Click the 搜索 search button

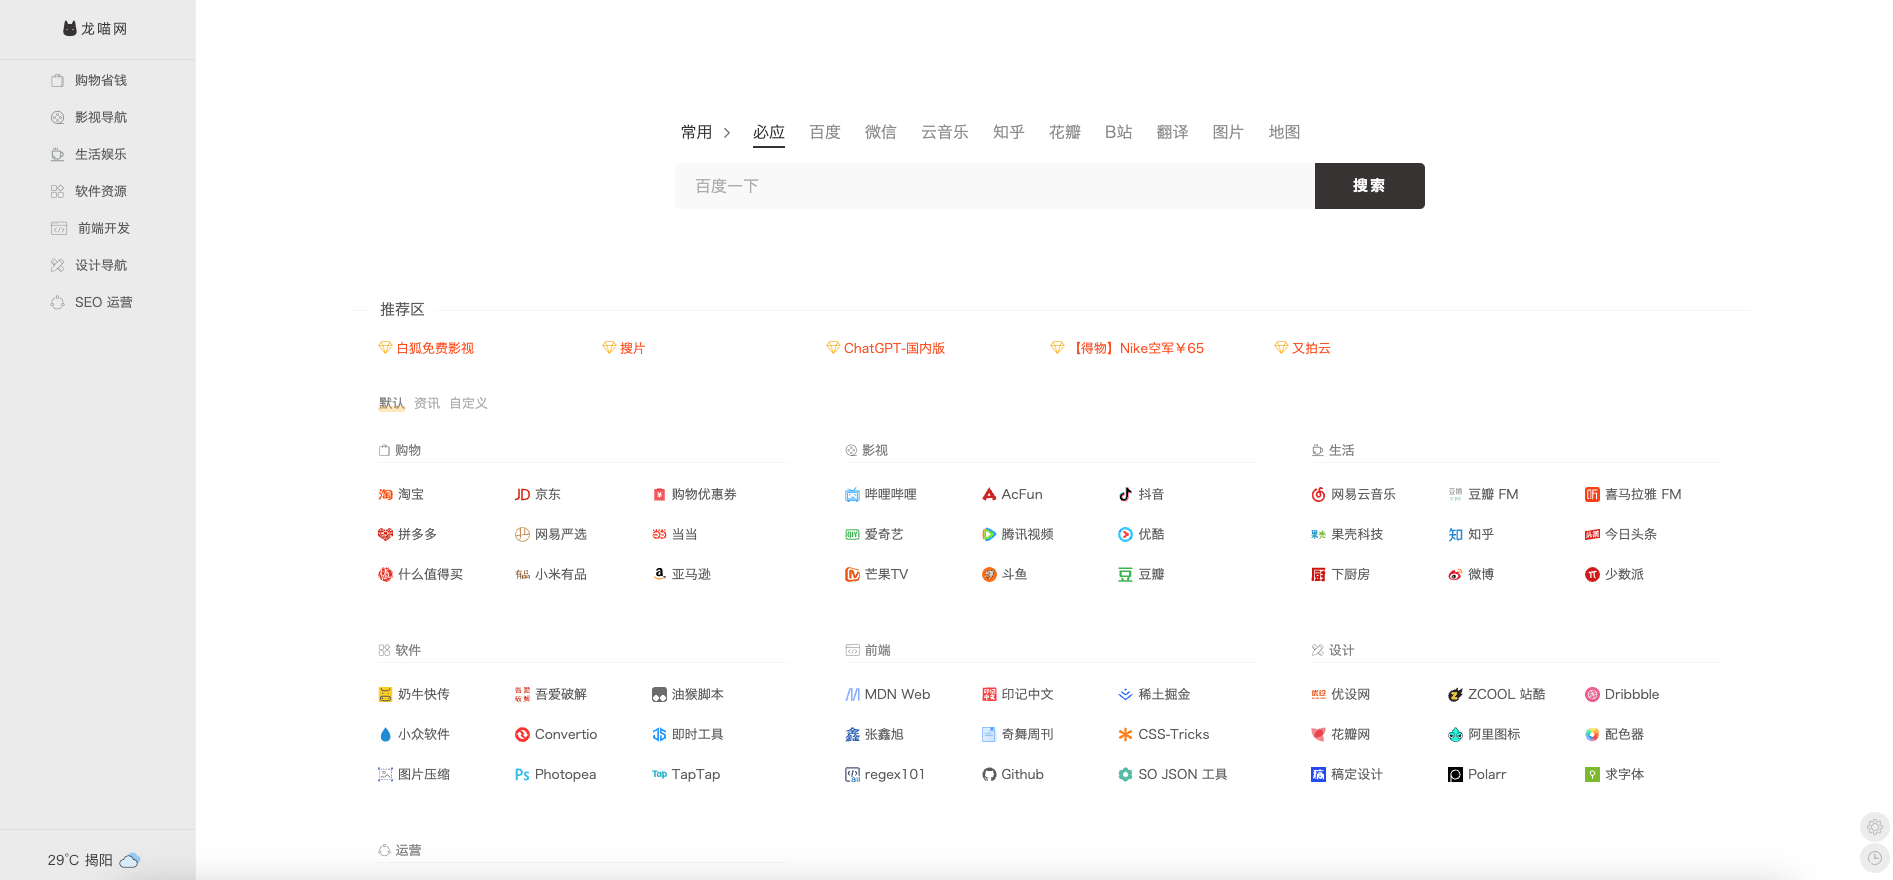coord(1370,186)
